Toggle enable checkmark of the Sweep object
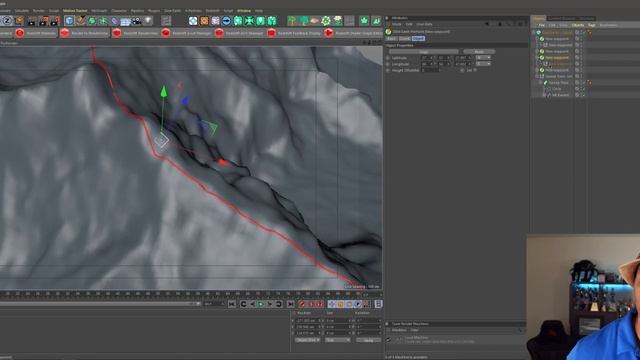The image size is (640, 360). click(x=583, y=82)
